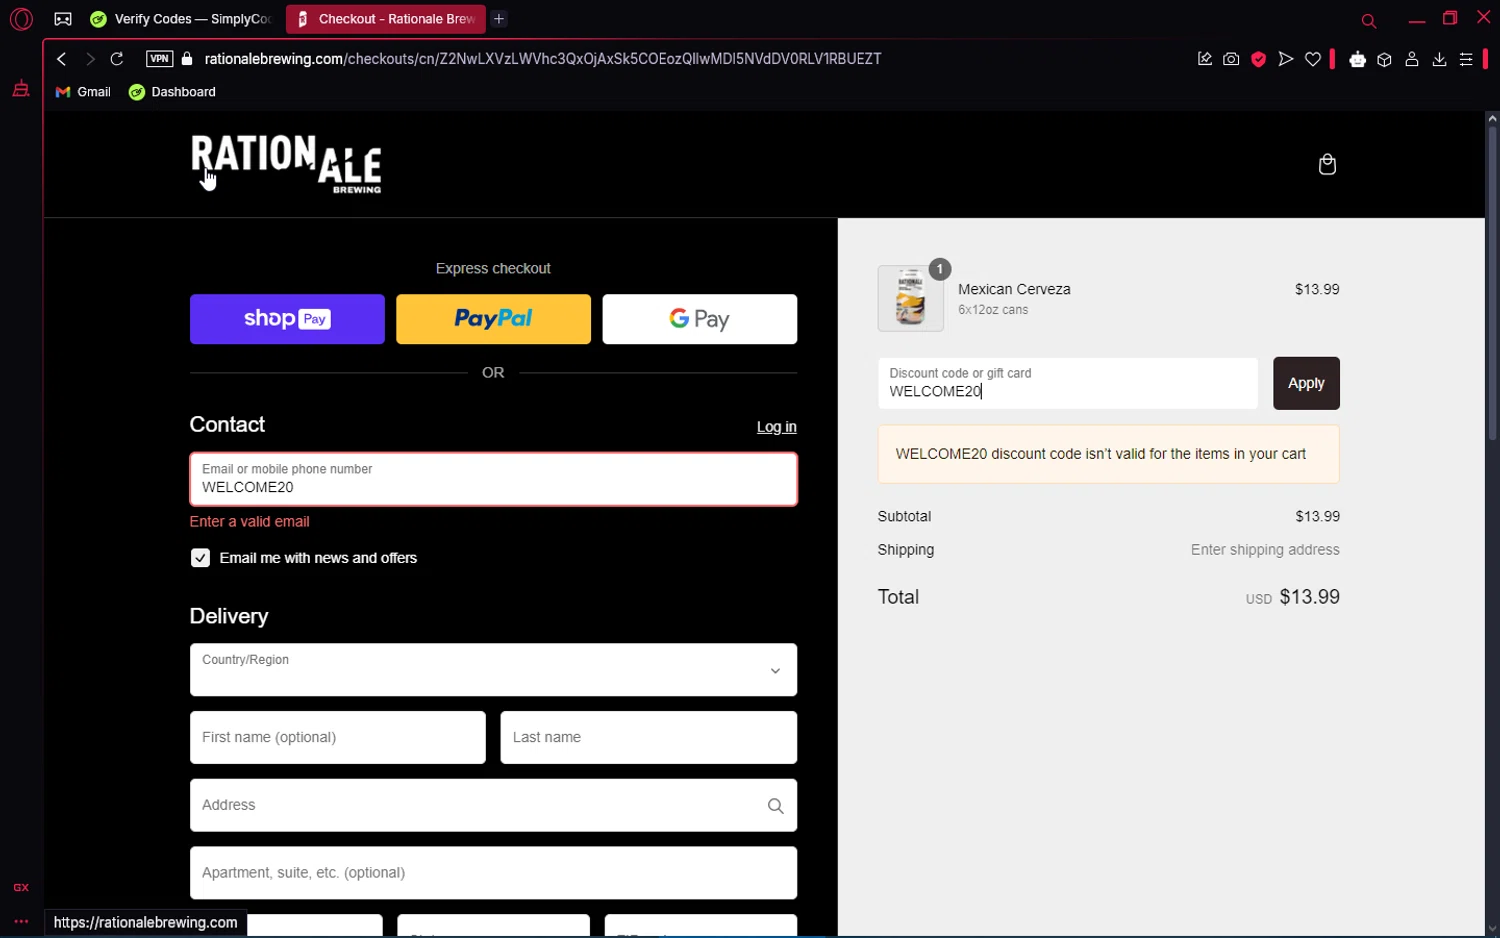Click the site security padlock icon
This screenshot has width=1500, height=938.
pos(187,59)
